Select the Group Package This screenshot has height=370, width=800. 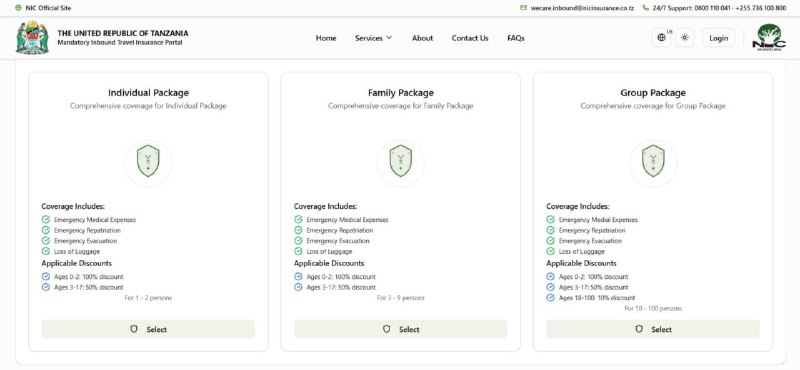pos(653,329)
